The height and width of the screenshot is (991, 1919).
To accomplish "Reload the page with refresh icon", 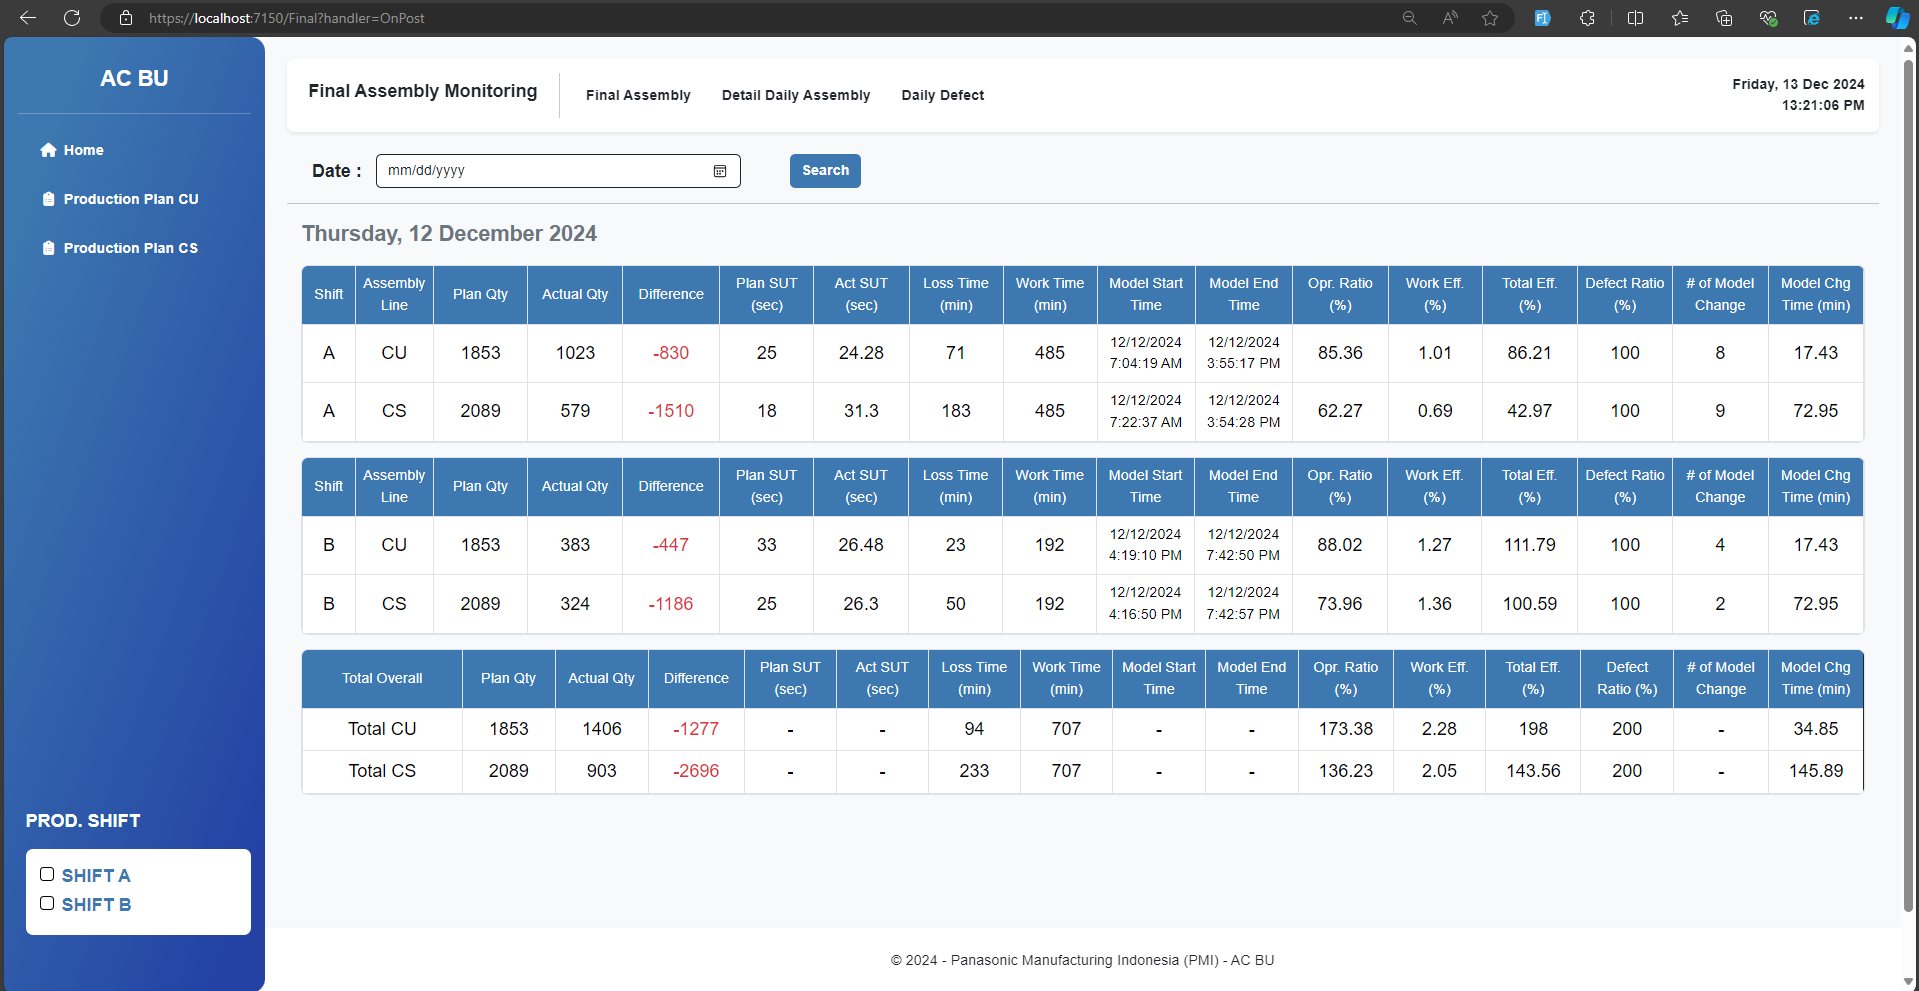I will pyautogui.click(x=72, y=18).
